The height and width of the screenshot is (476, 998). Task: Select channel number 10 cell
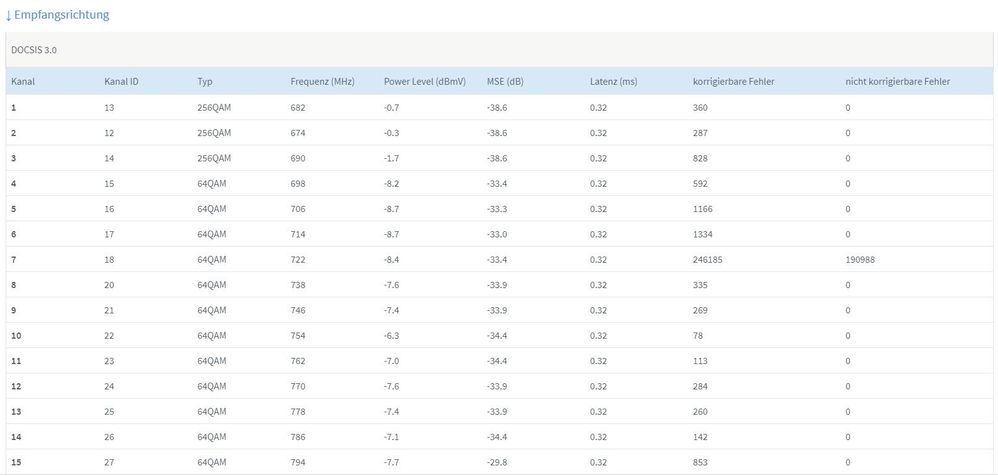click(17, 336)
